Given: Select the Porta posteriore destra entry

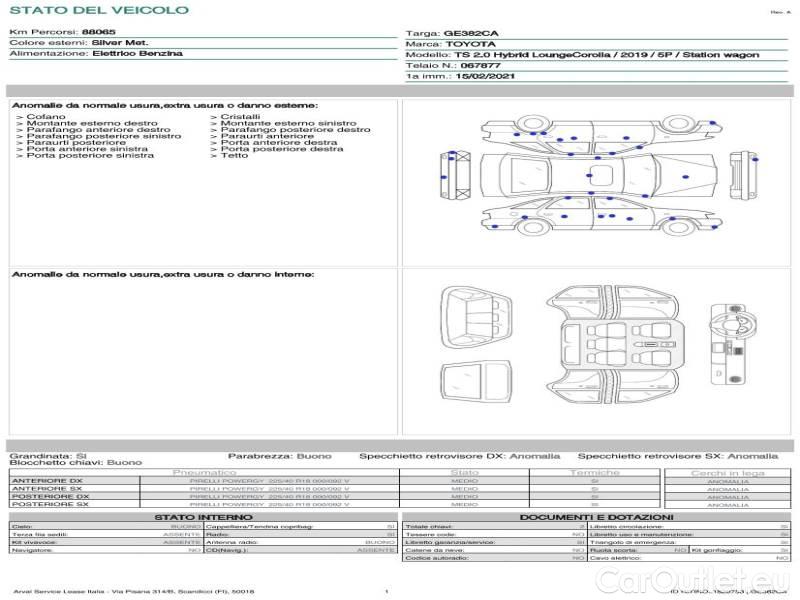Looking at the screenshot, I should click(282, 149).
